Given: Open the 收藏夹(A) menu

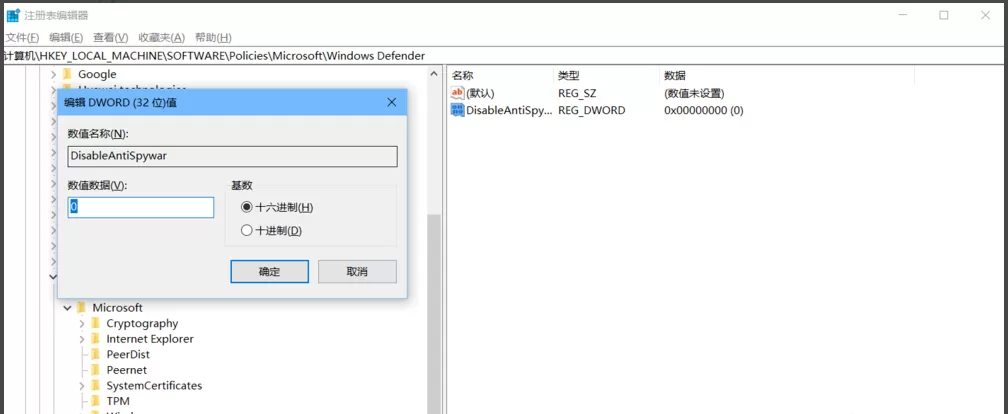Looking at the screenshot, I should (161, 38).
